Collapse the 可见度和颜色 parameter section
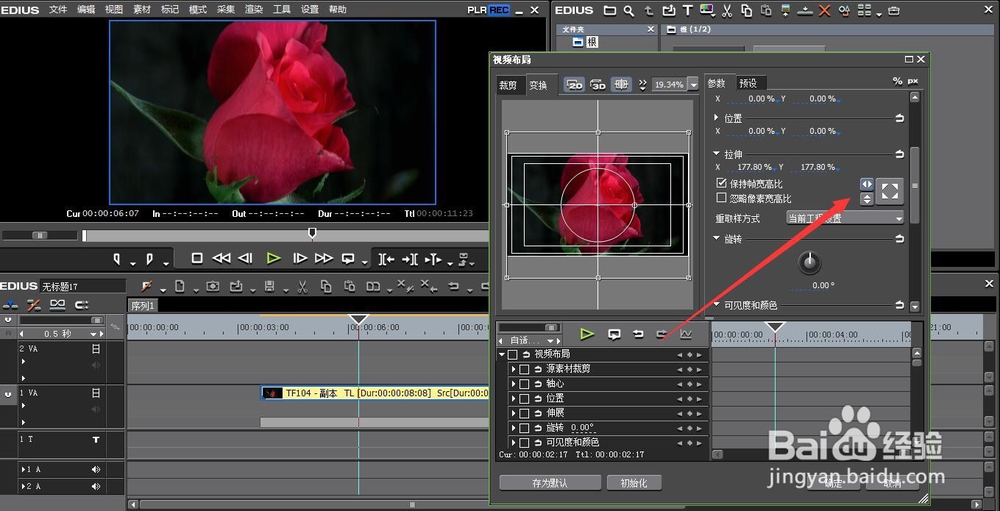1000x511 pixels. tap(716, 305)
